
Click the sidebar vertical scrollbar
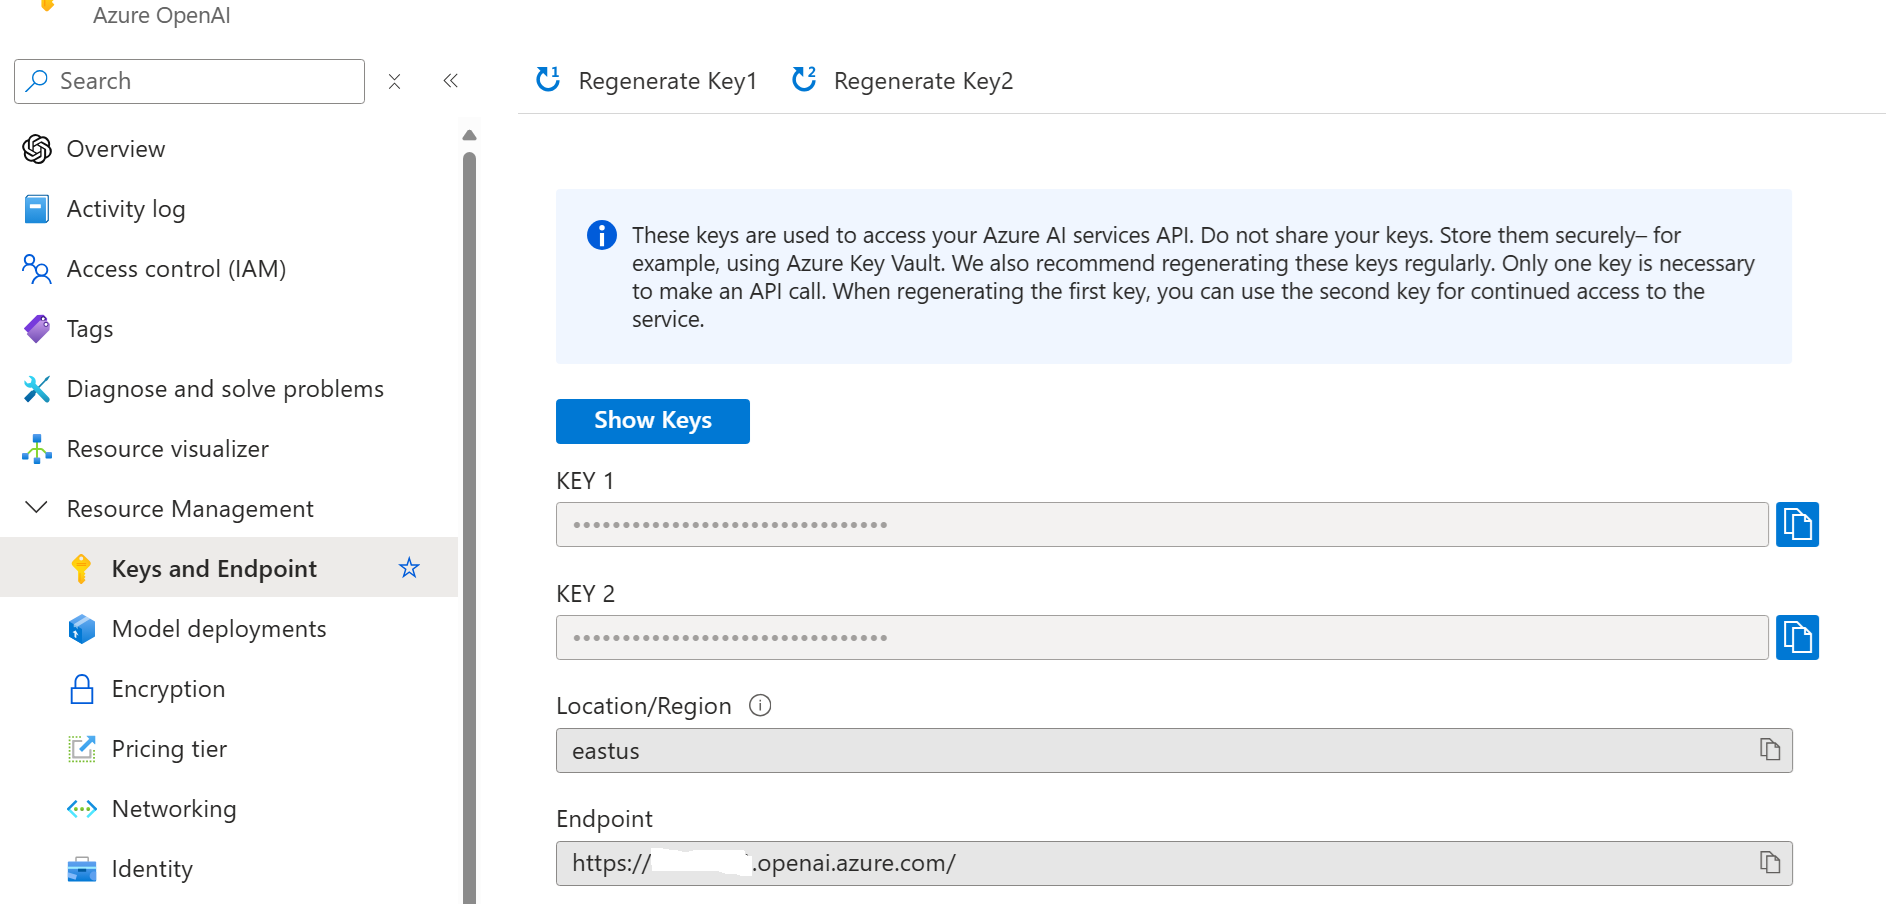coord(470,527)
